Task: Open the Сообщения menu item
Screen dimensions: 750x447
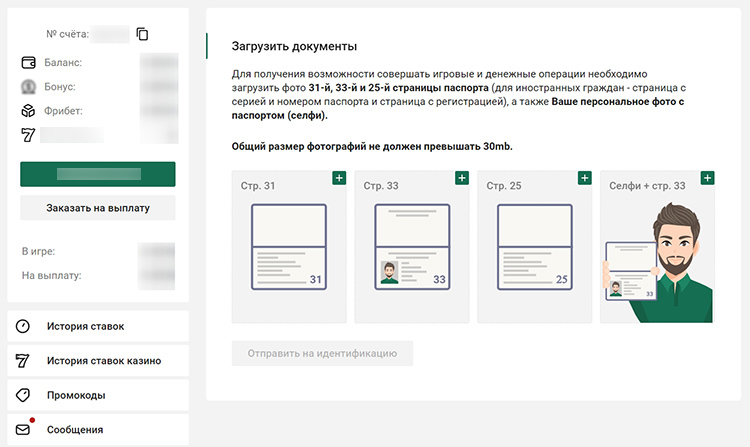Action: coord(98,429)
